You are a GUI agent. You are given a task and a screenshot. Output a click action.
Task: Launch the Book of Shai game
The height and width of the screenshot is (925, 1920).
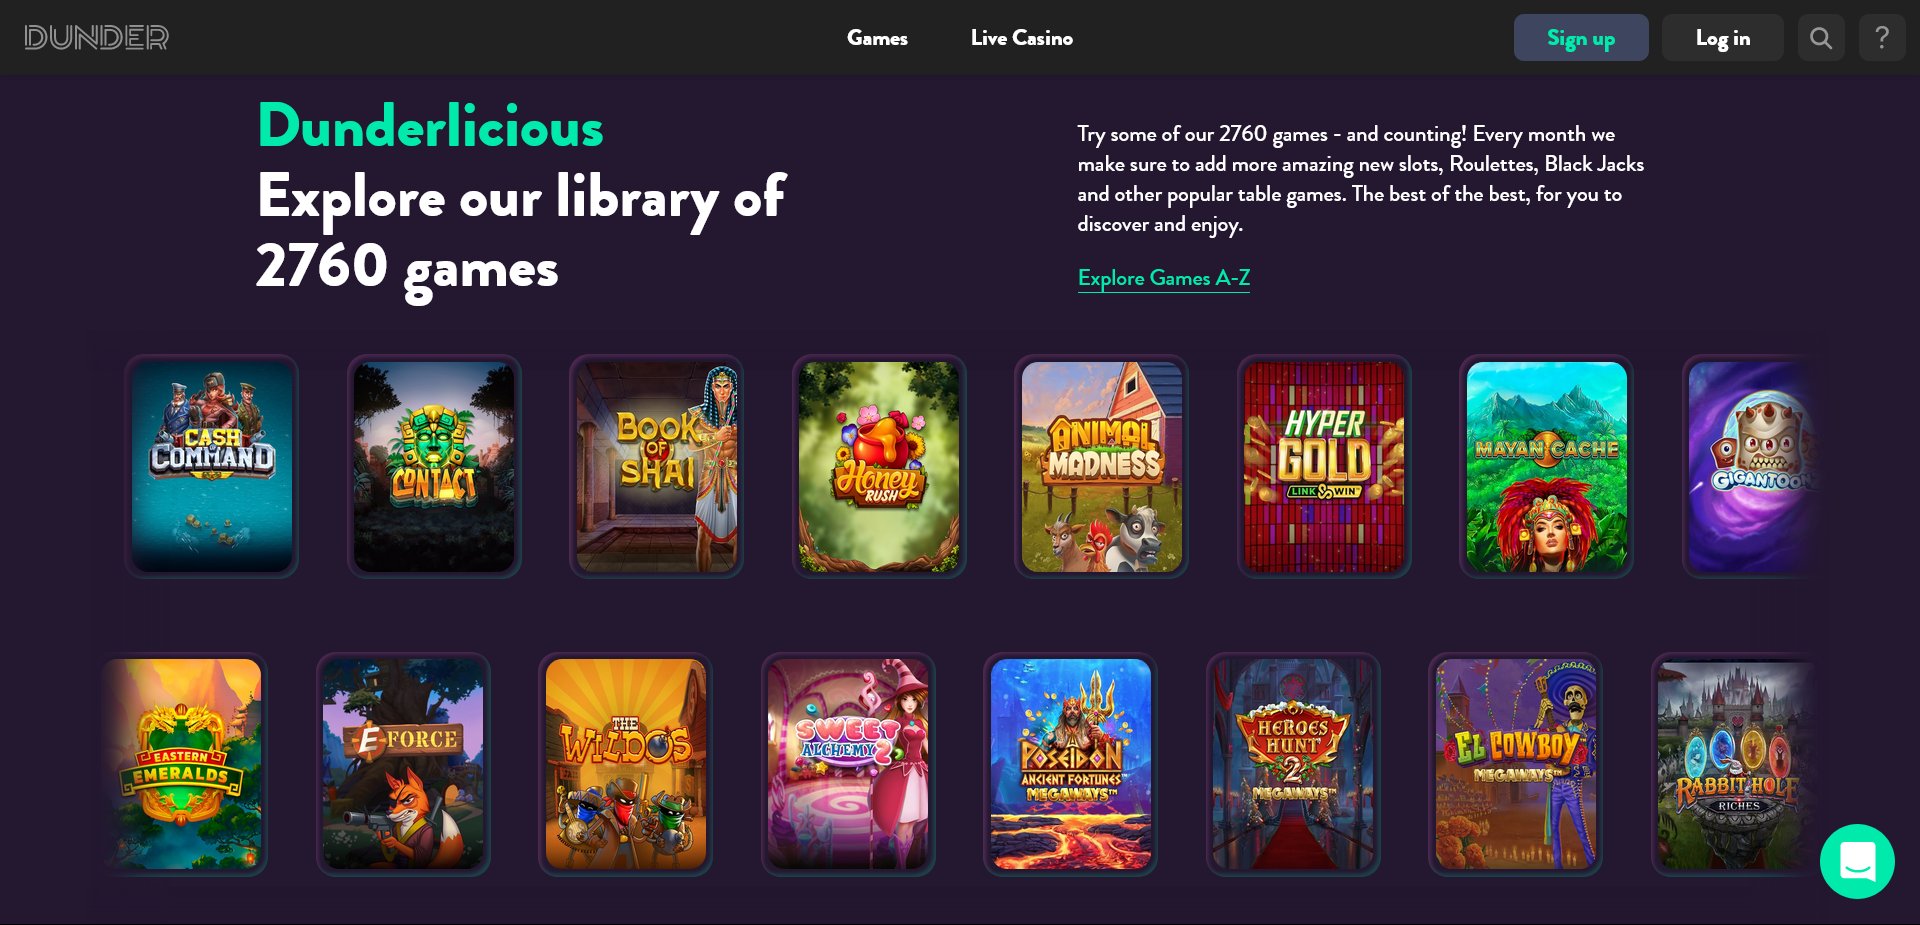[x=656, y=466]
